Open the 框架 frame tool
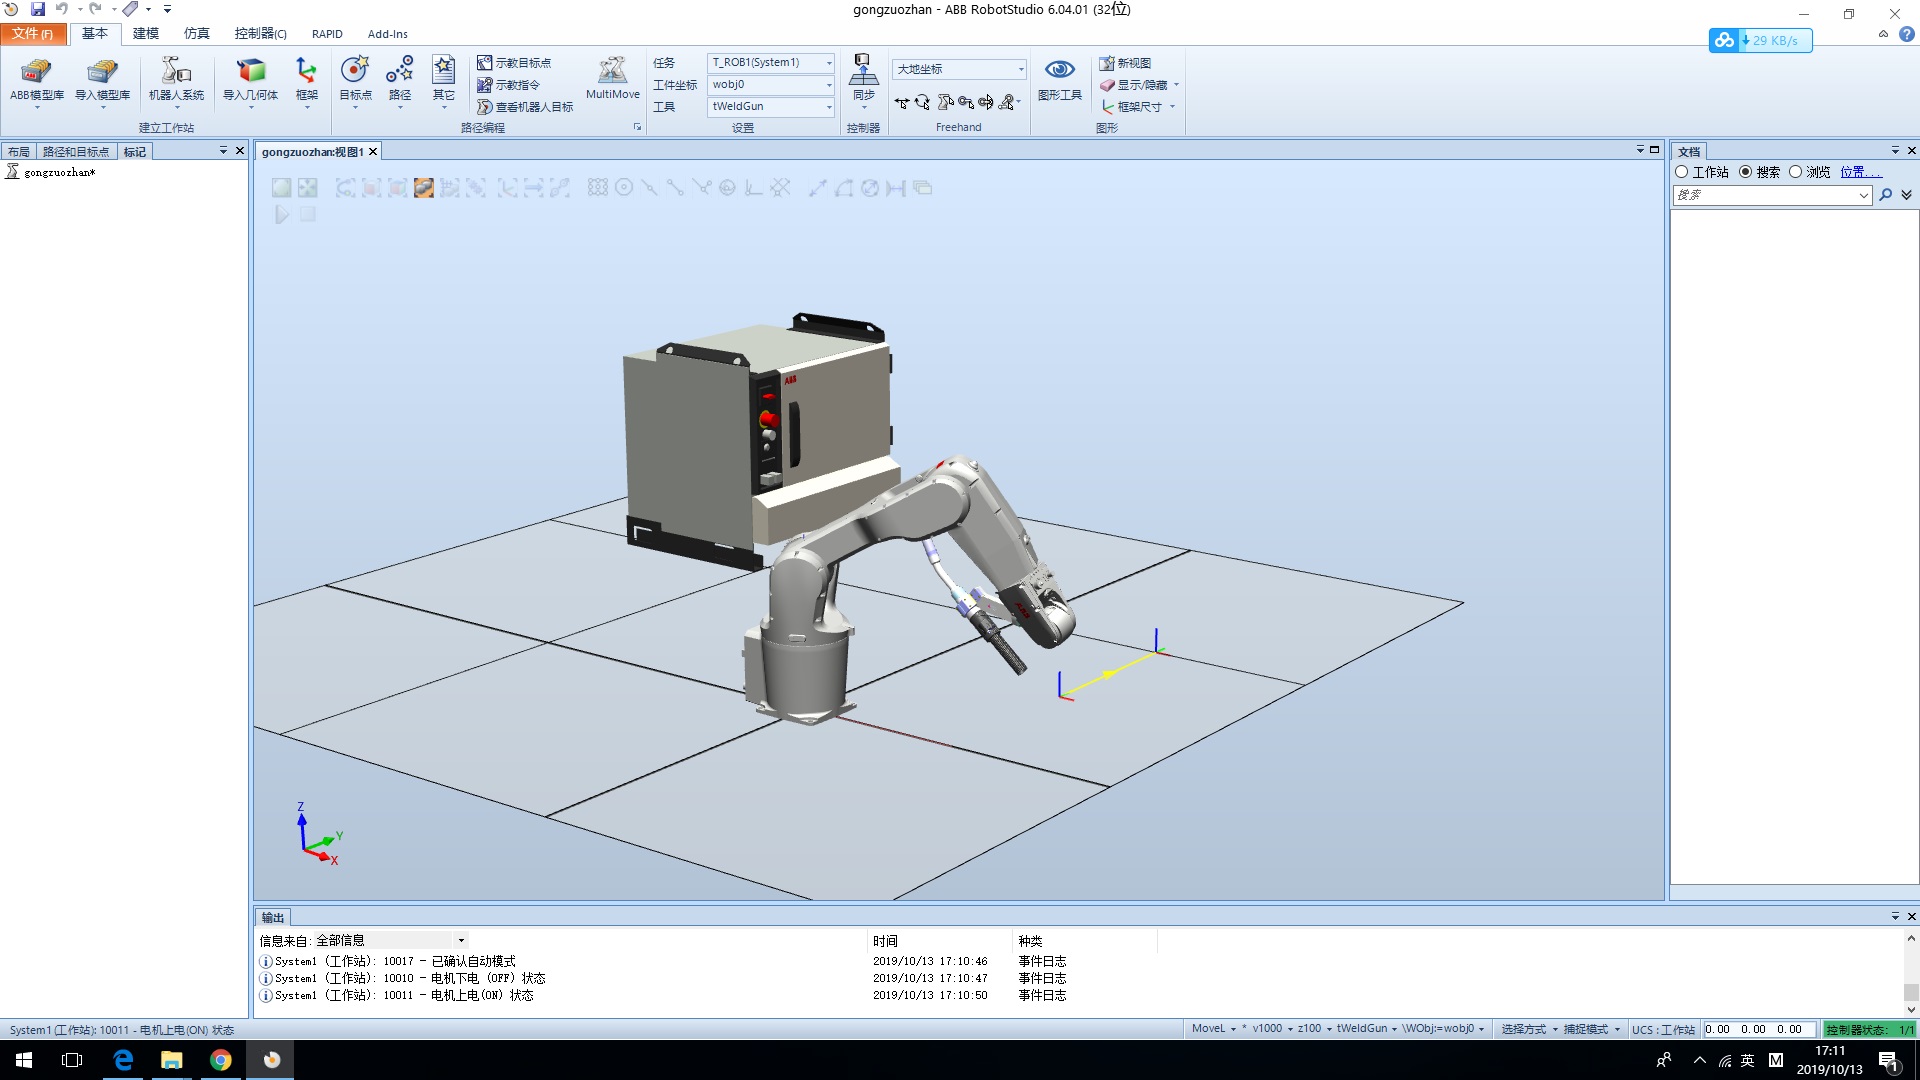Viewport: 1920px width, 1080px height. [x=306, y=80]
